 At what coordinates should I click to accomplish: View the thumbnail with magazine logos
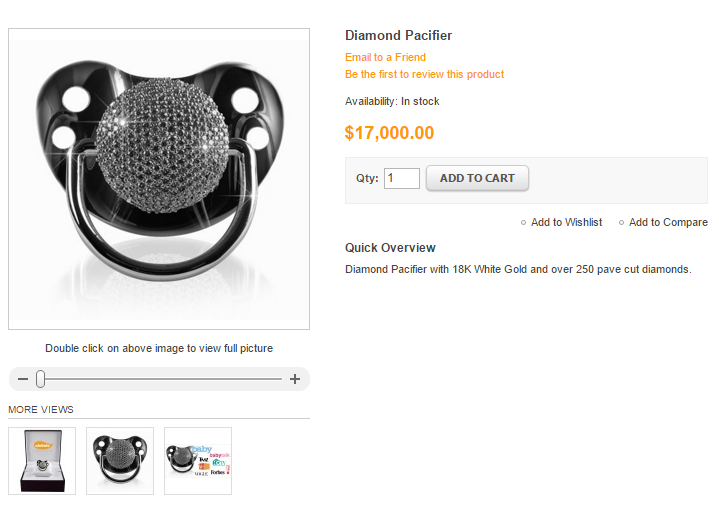(198, 461)
